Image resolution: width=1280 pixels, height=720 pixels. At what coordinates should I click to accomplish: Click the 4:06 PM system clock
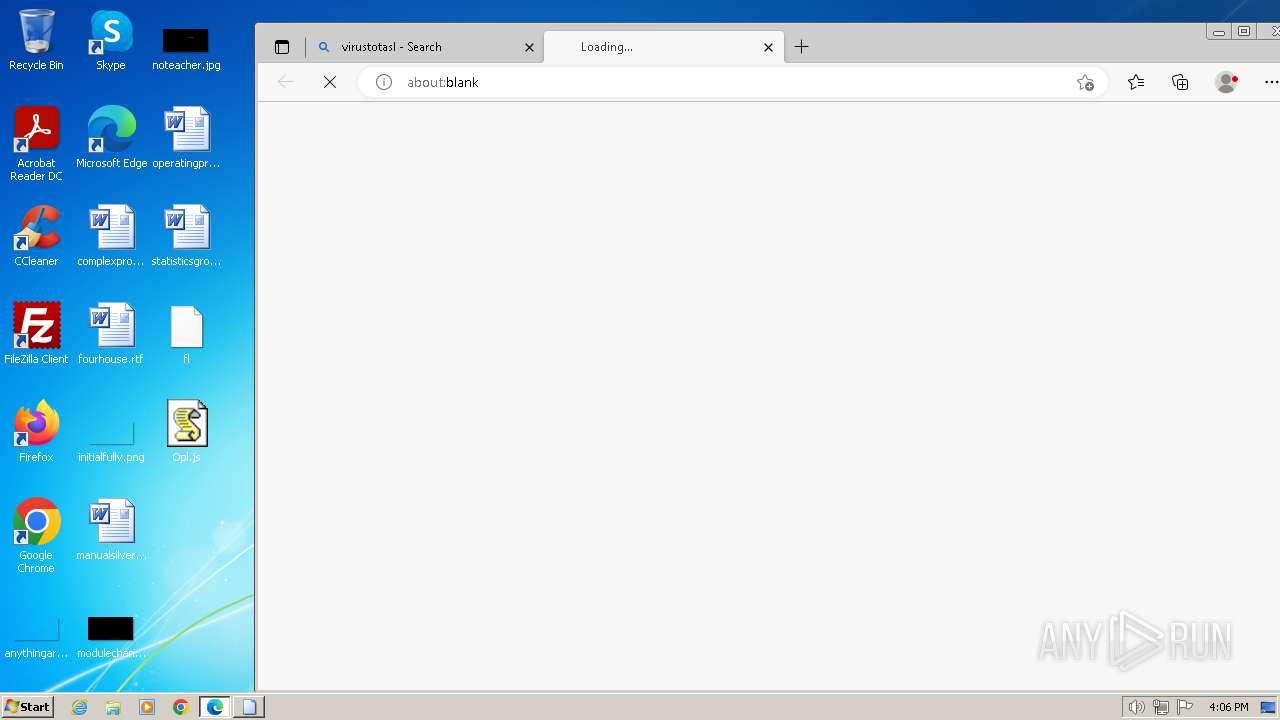coord(1228,707)
